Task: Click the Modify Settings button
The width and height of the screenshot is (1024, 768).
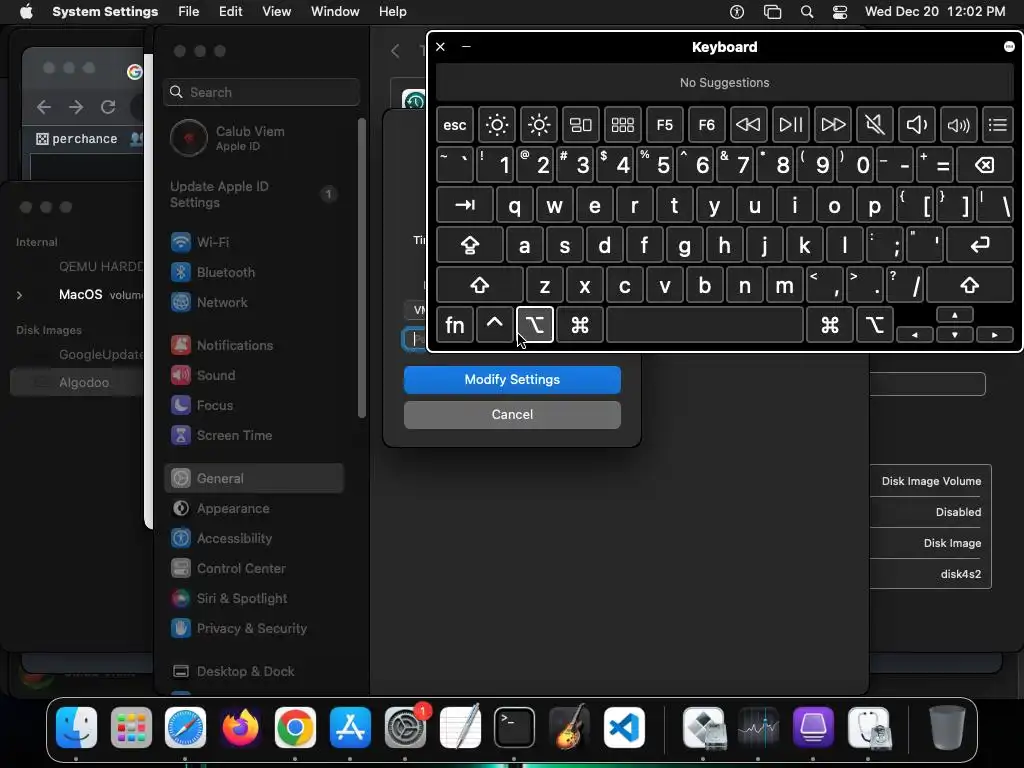Action: [512, 379]
